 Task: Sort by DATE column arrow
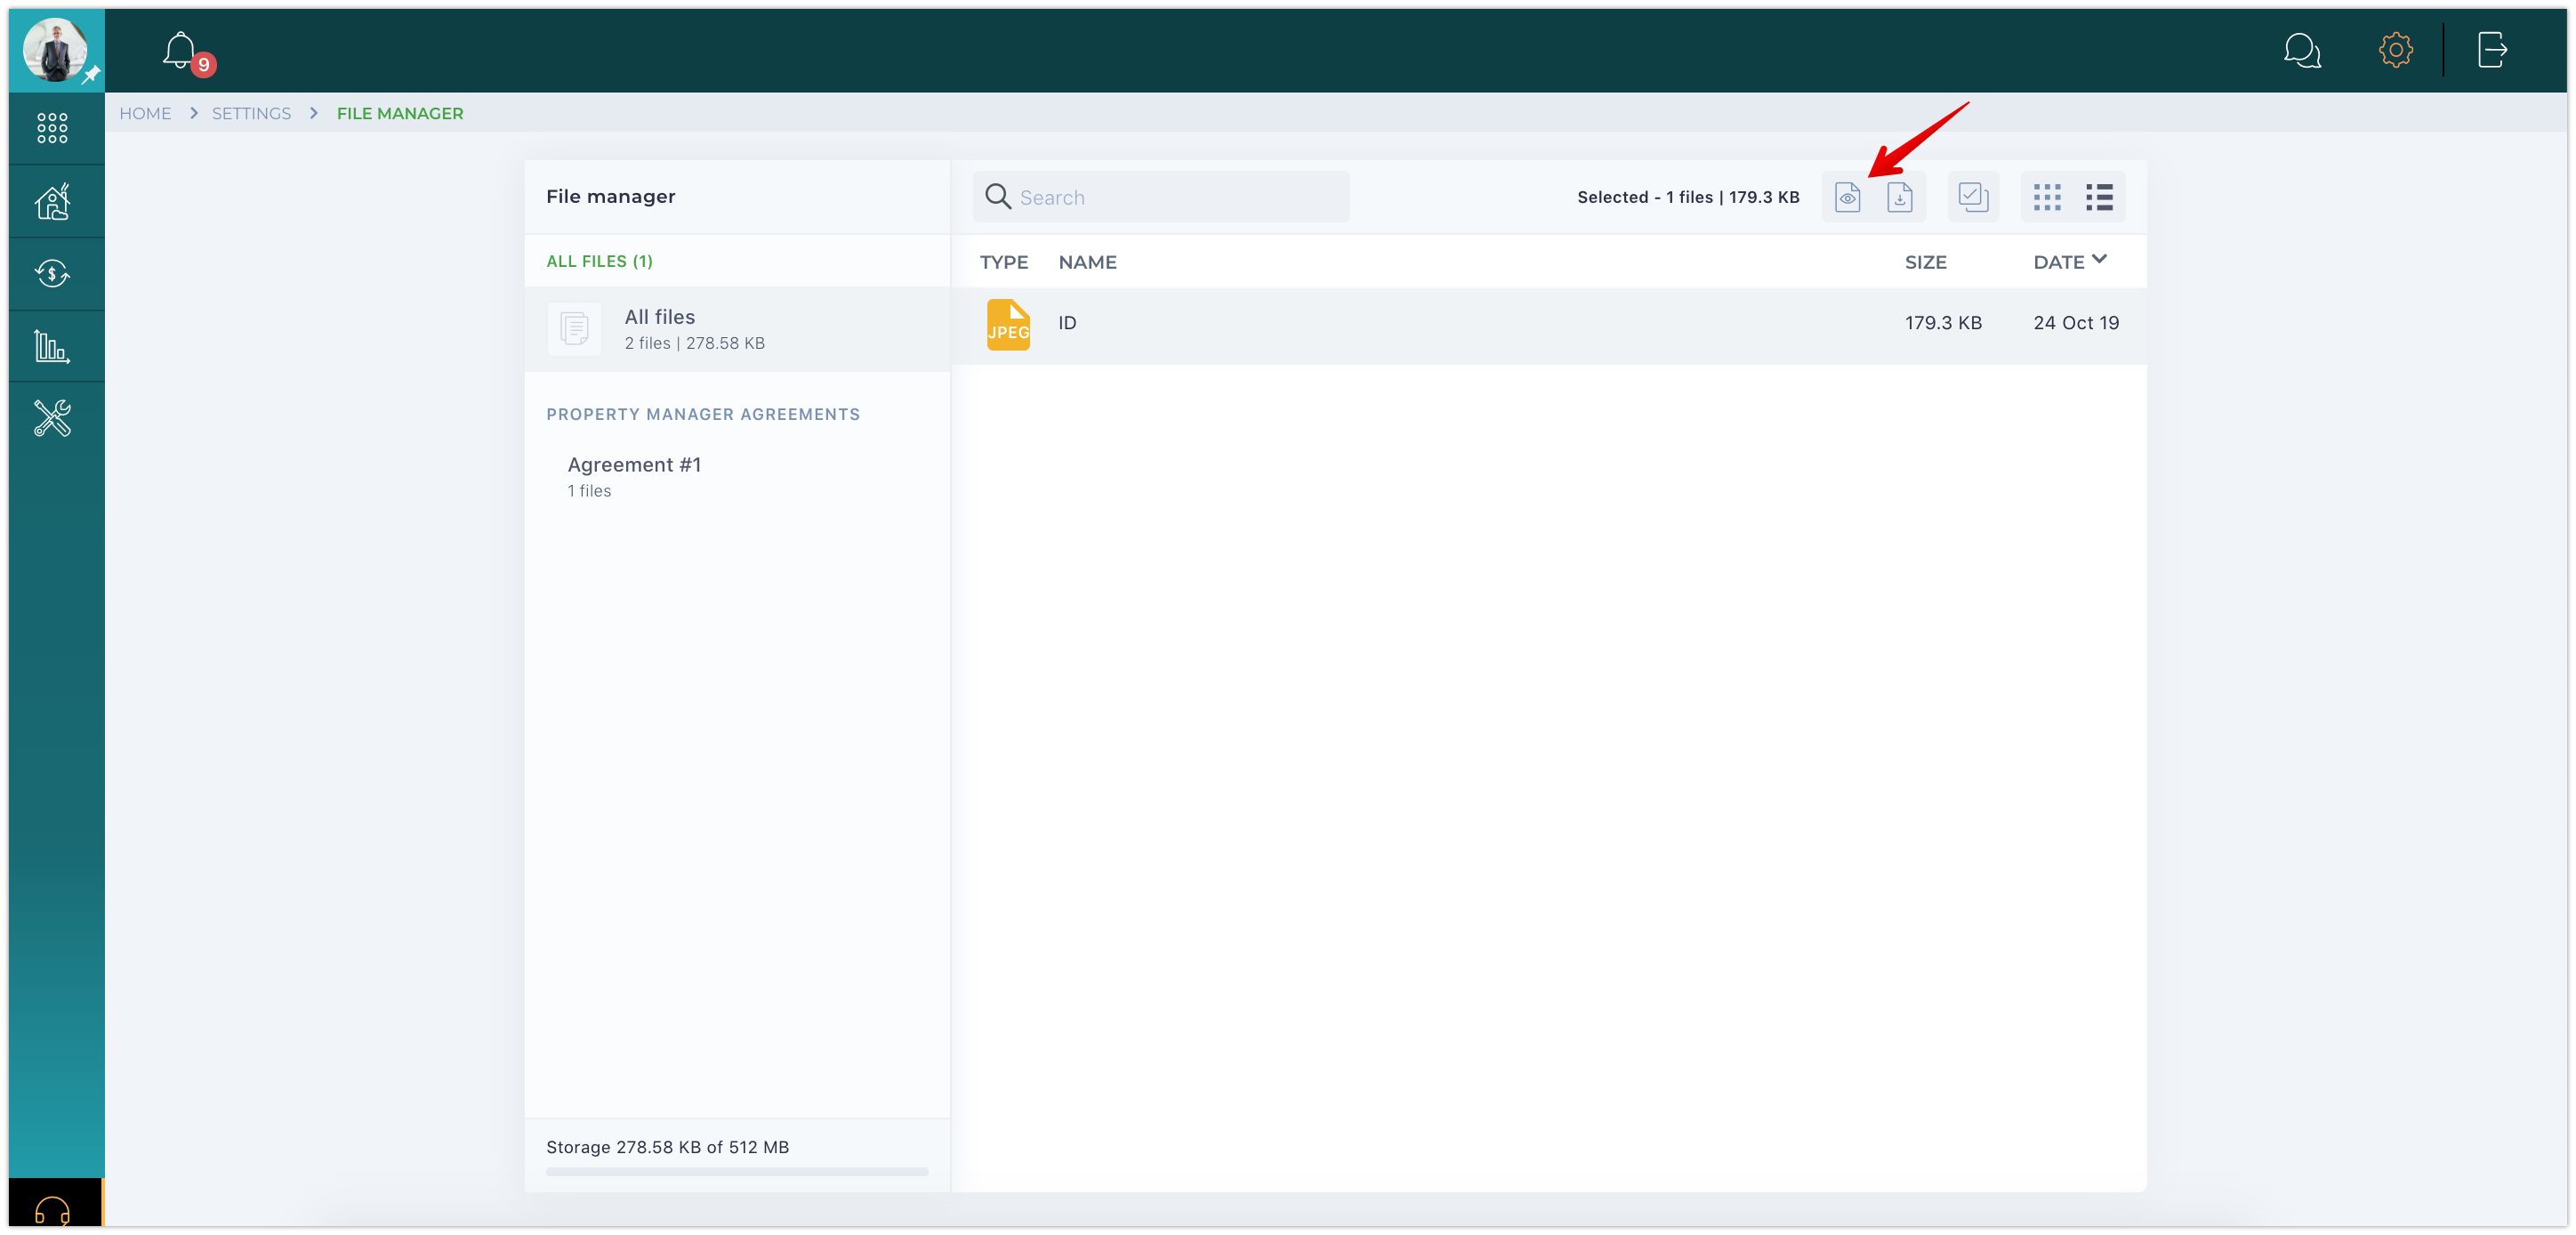click(x=2099, y=260)
